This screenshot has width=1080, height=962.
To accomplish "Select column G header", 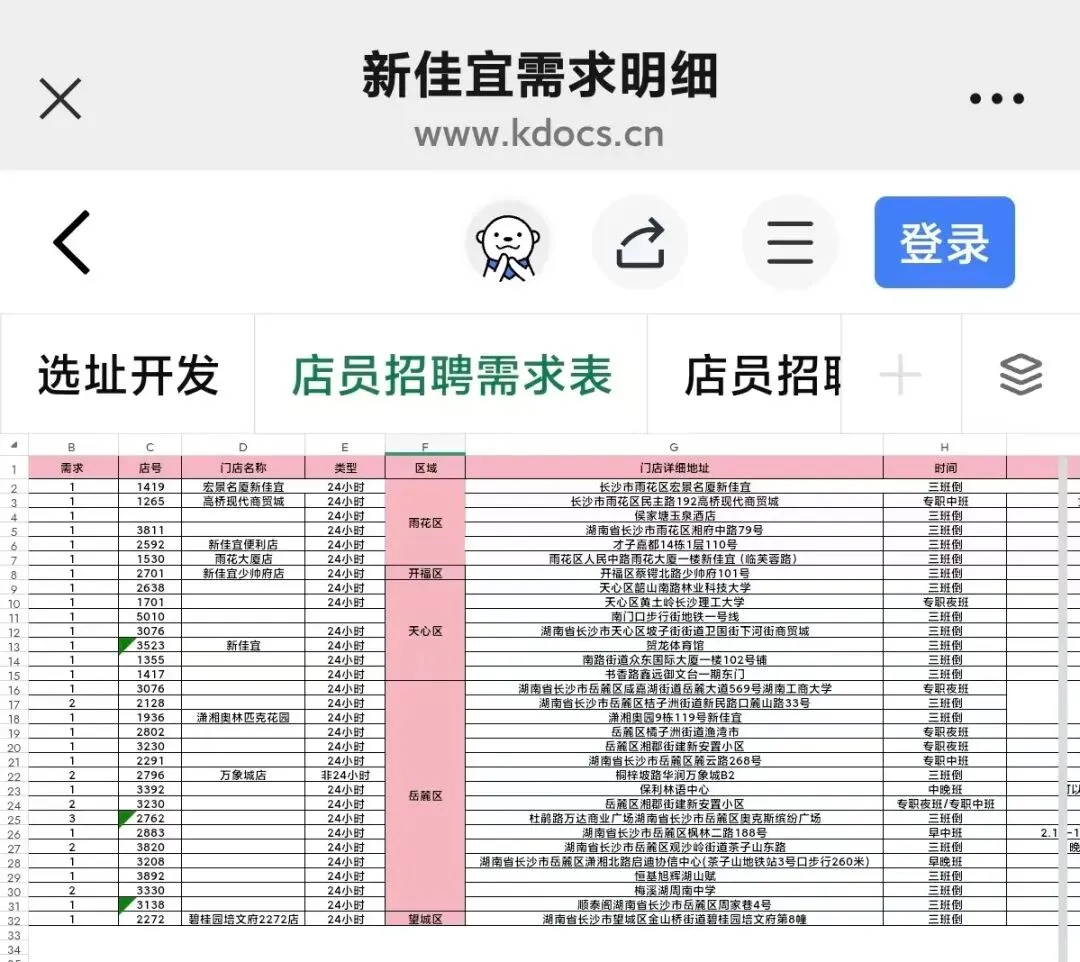I will (674, 446).
